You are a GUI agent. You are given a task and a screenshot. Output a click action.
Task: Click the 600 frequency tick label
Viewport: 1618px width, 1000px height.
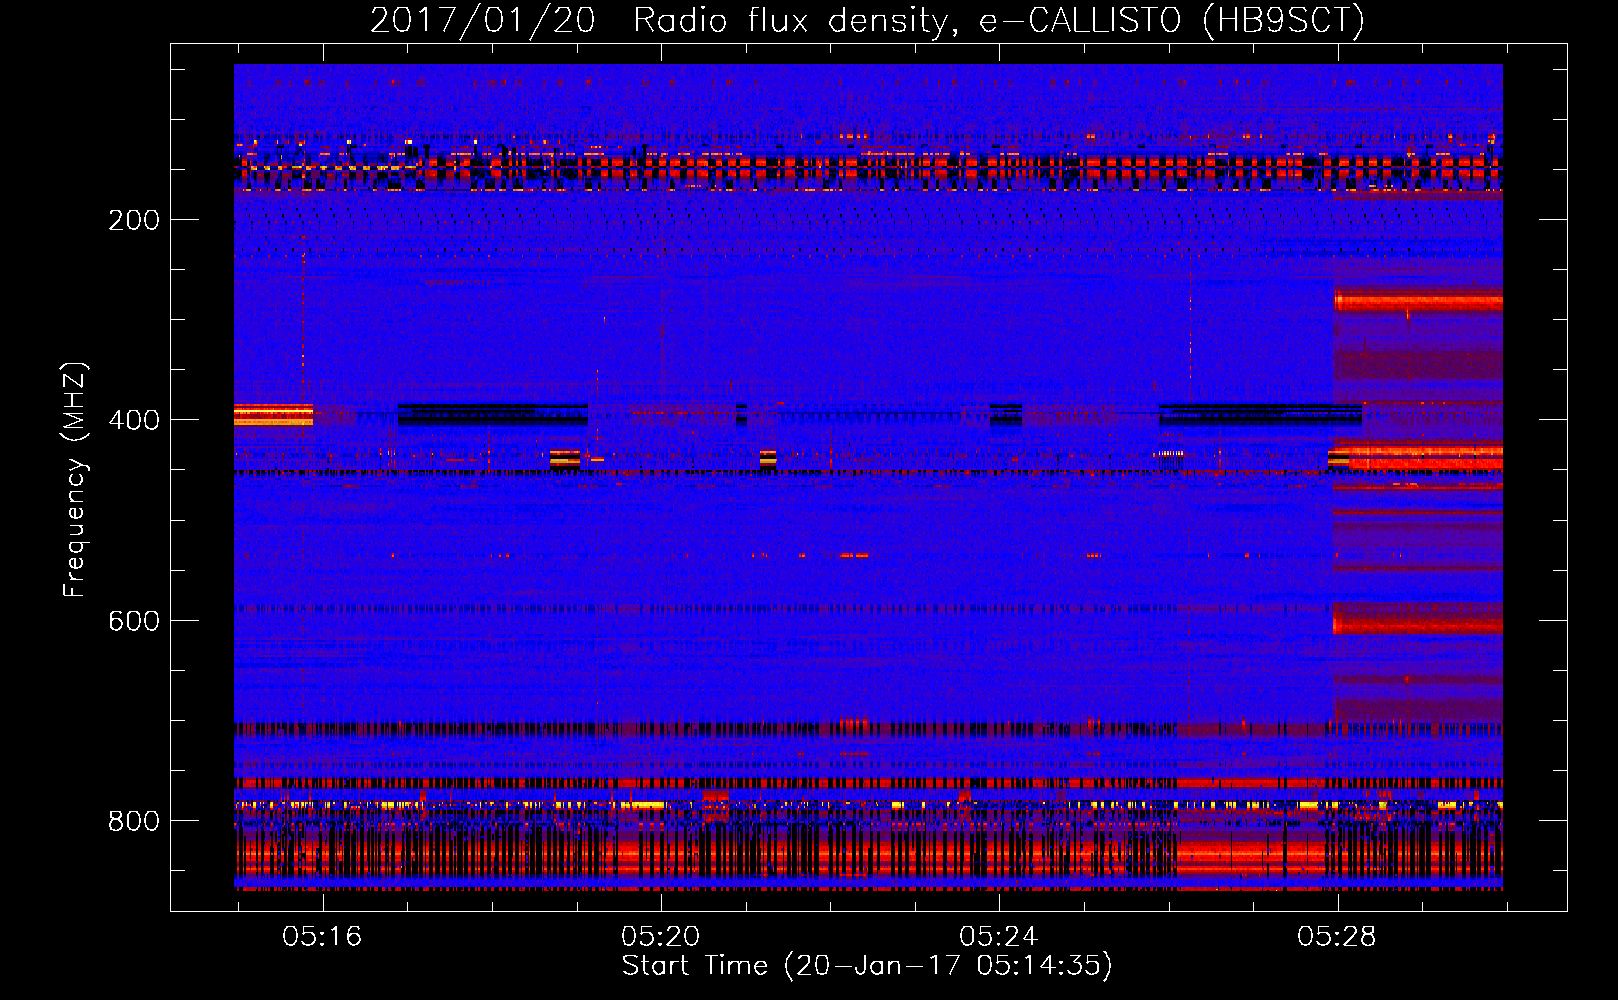tap(134, 621)
